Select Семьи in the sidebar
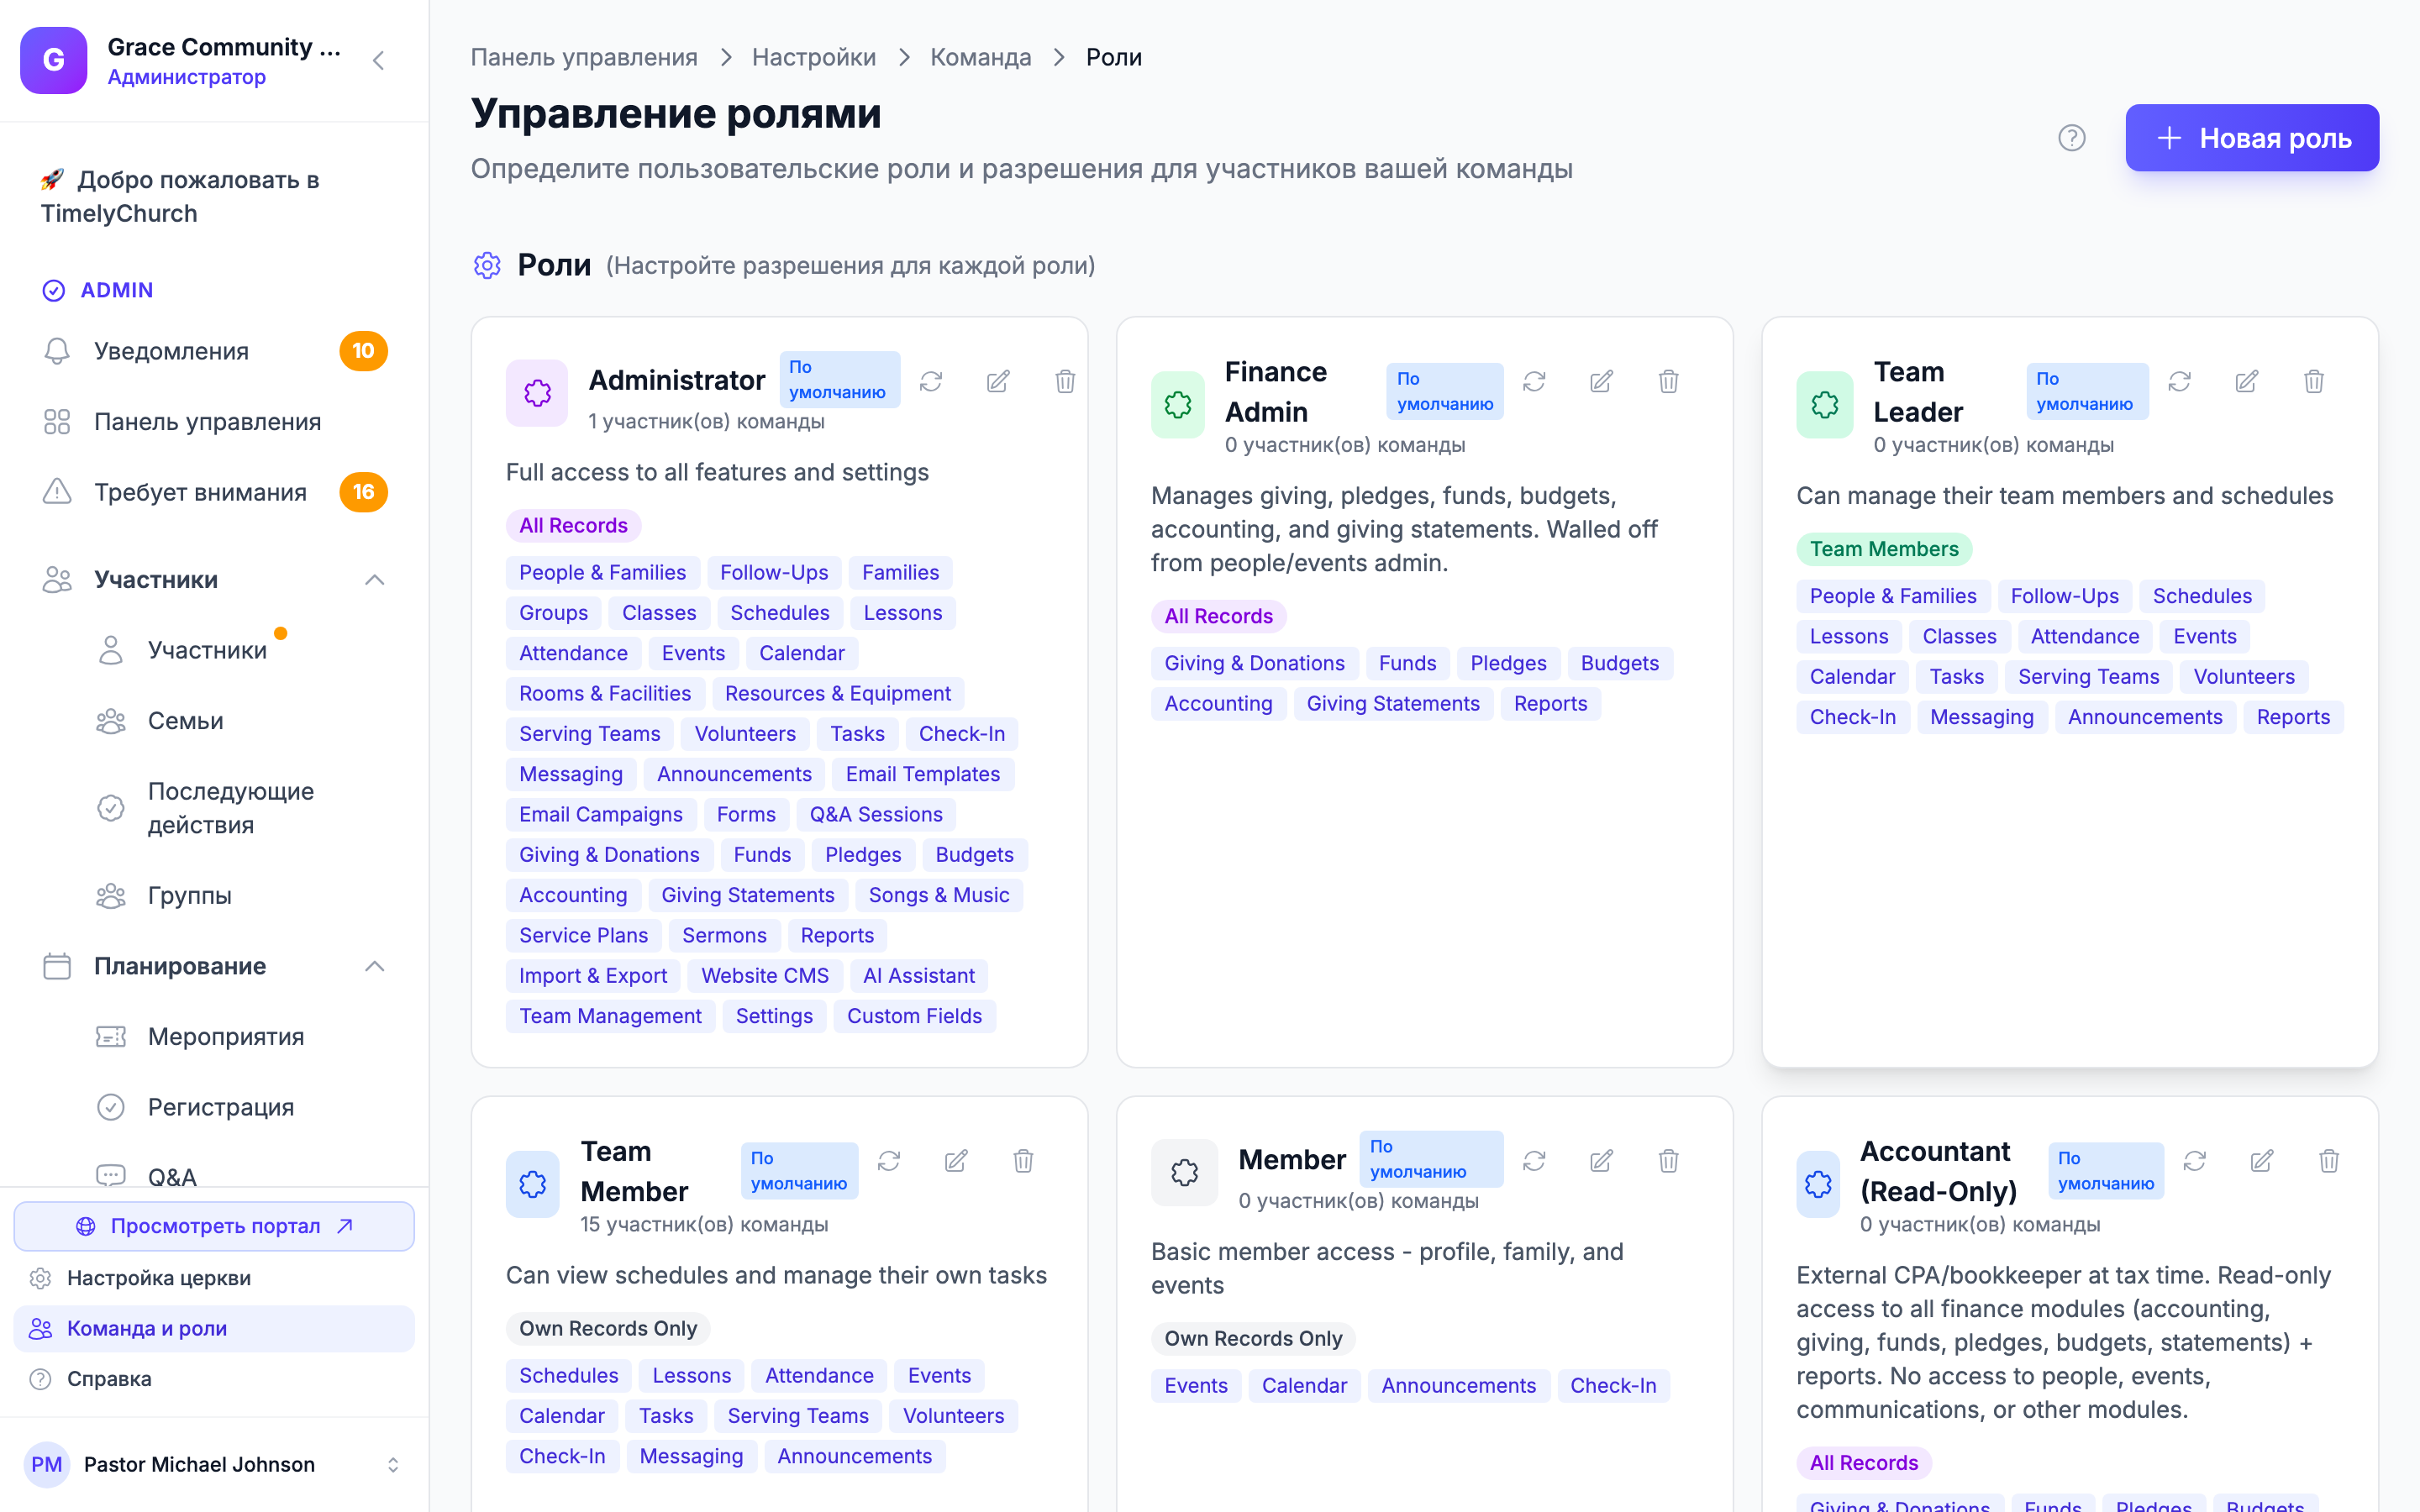This screenshot has height=1512, width=2420. (186, 720)
